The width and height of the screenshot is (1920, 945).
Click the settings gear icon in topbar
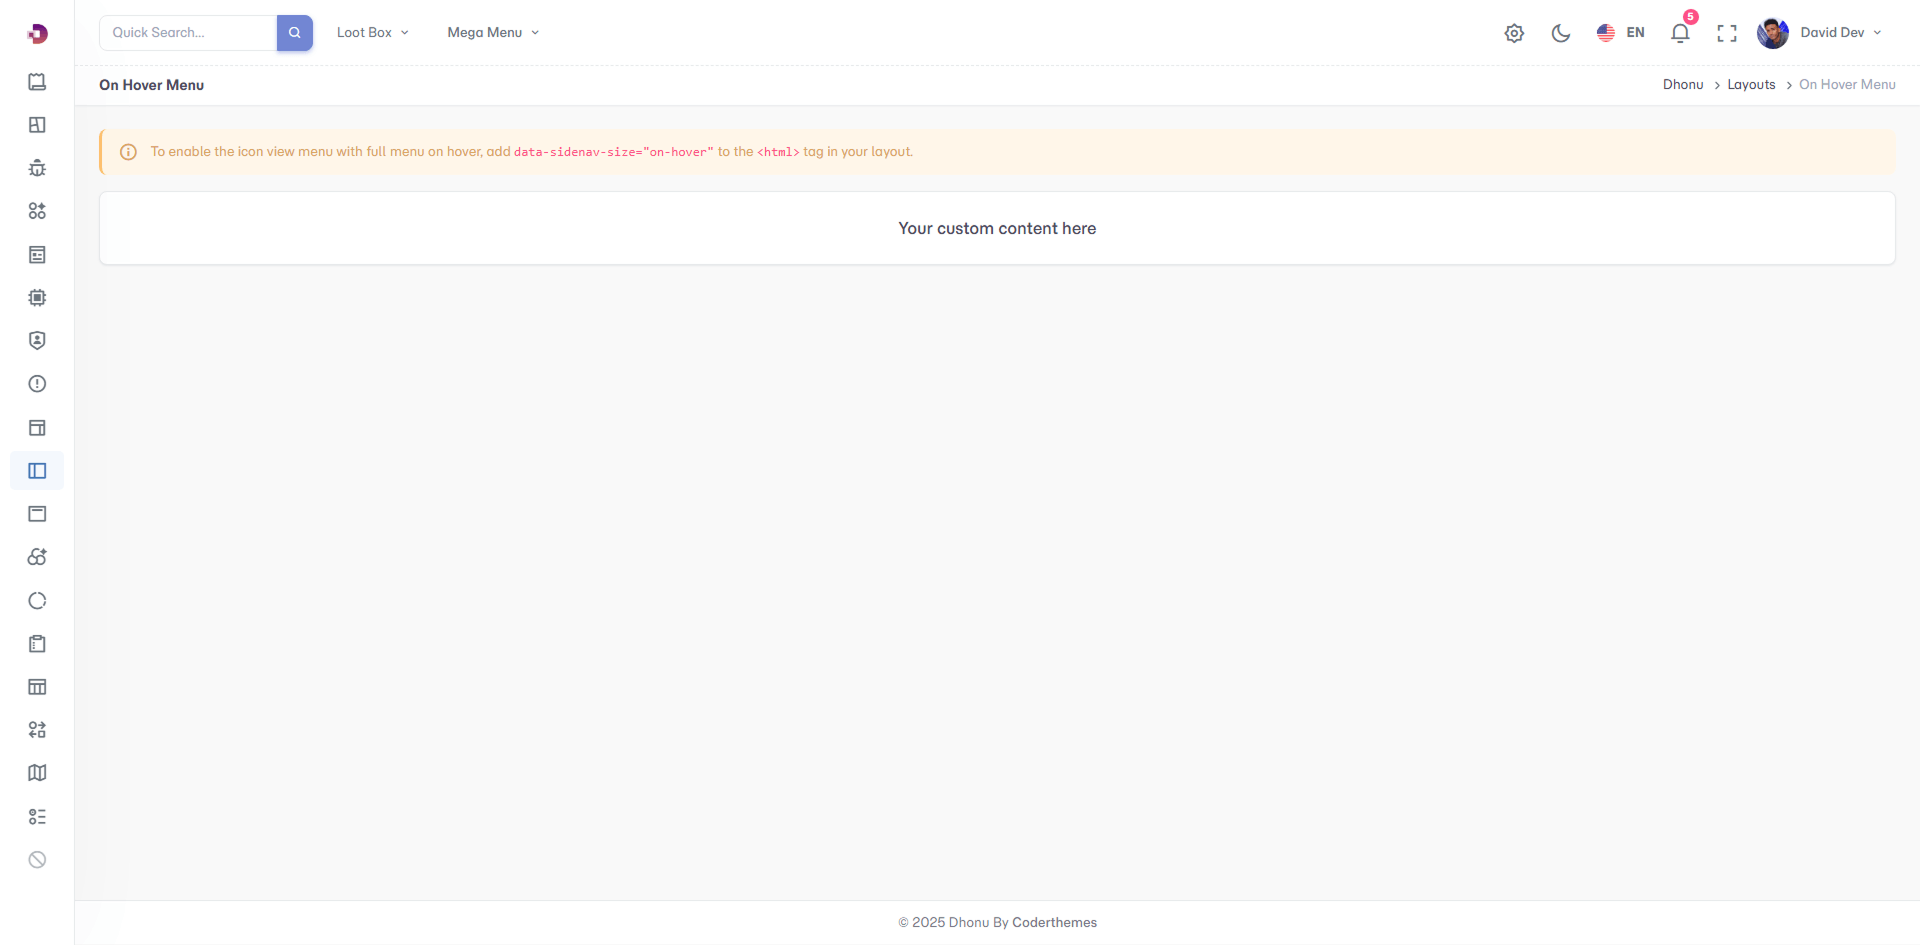pos(1514,33)
